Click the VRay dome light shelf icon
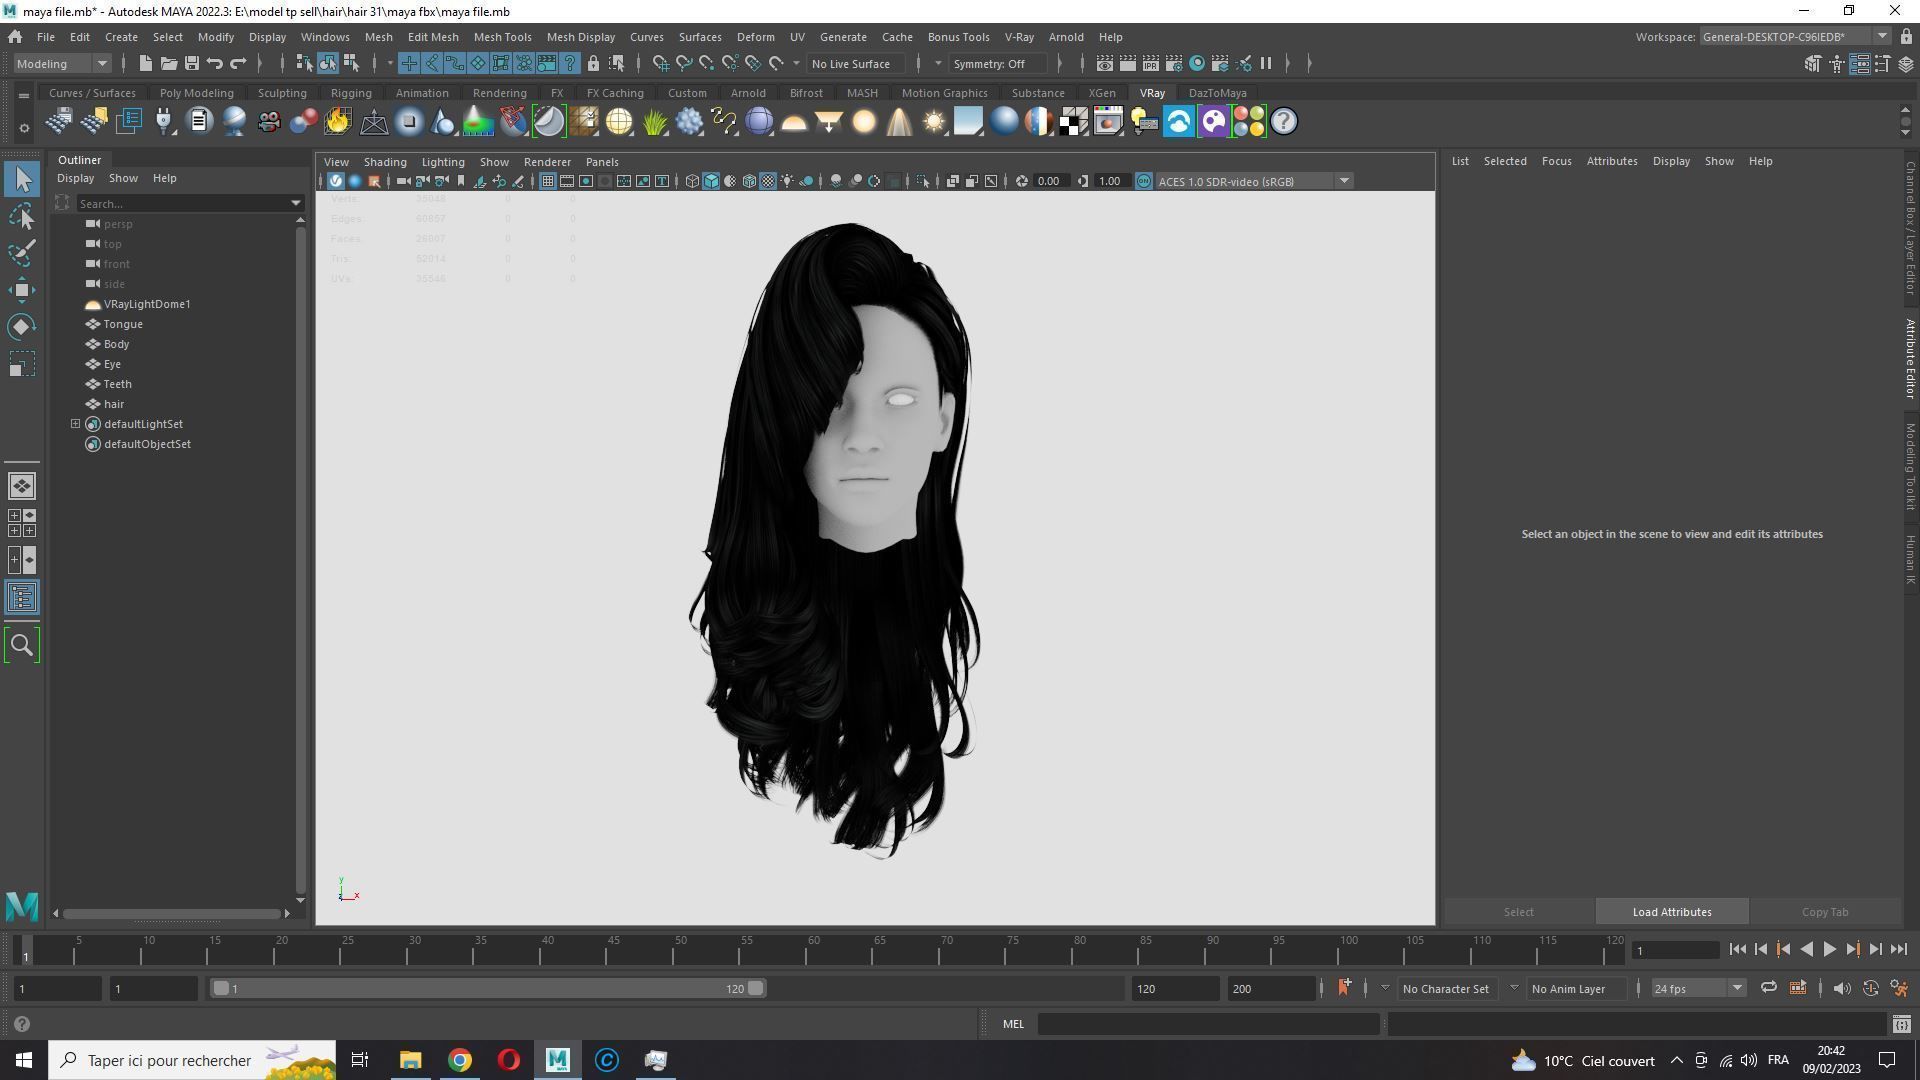This screenshot has width=1920, height=1080. [x=794, y=122]
